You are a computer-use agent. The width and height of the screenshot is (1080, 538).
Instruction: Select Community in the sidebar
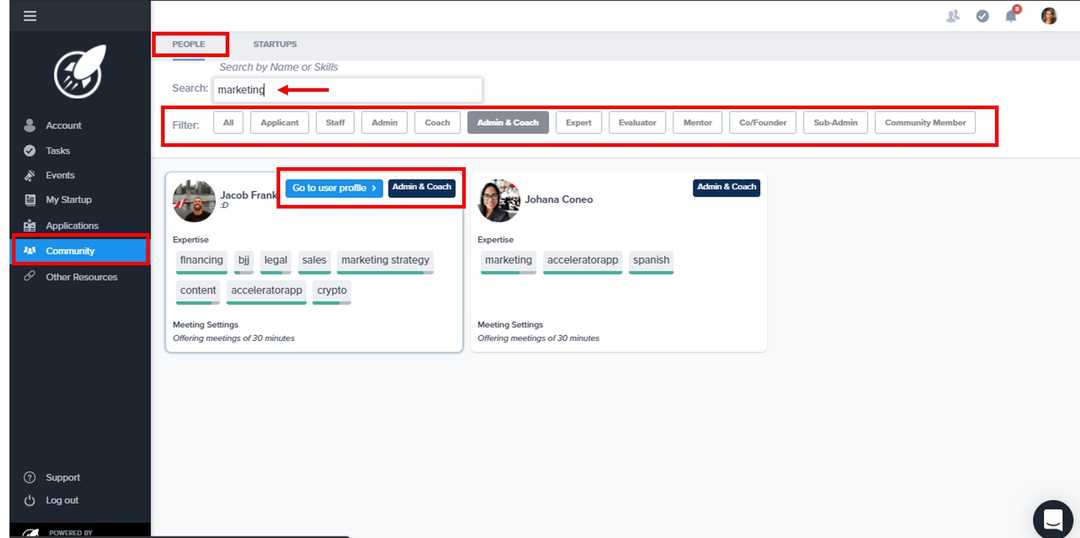coord(80,251)
